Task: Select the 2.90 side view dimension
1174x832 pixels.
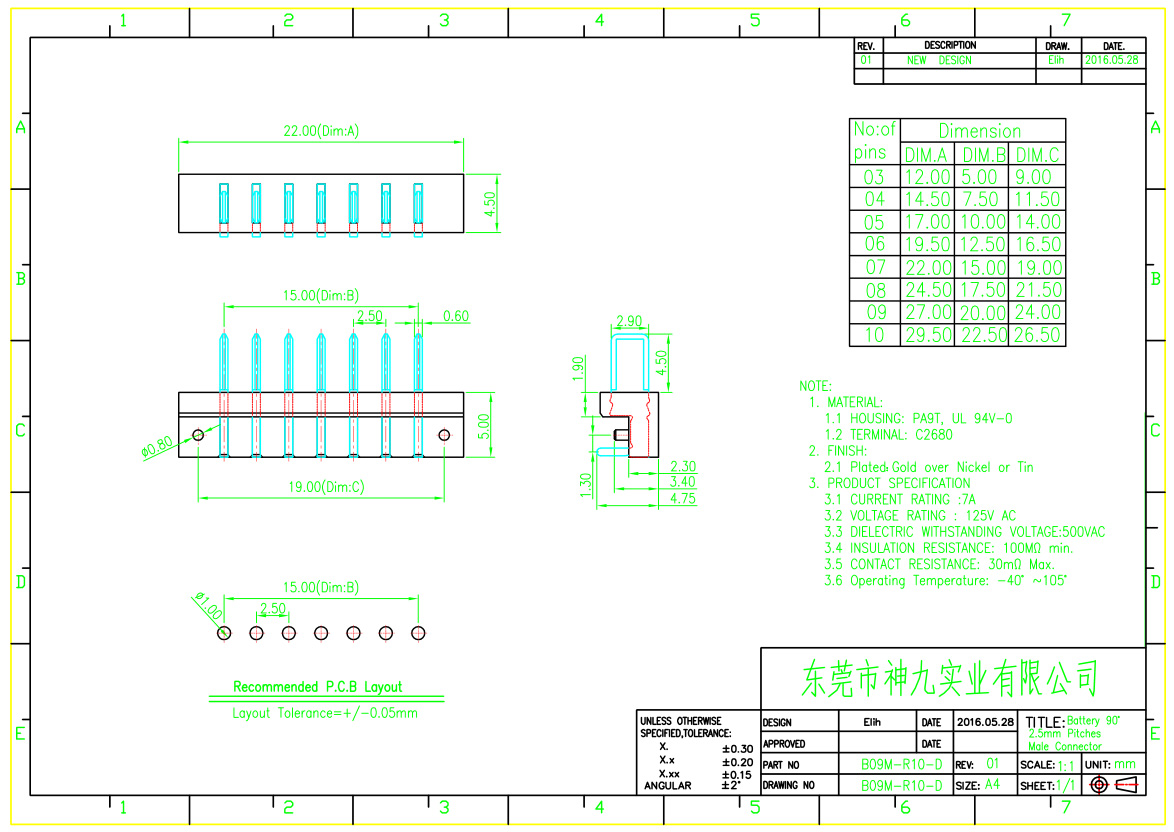Action: pyautogui.click(x=629, y=321)
